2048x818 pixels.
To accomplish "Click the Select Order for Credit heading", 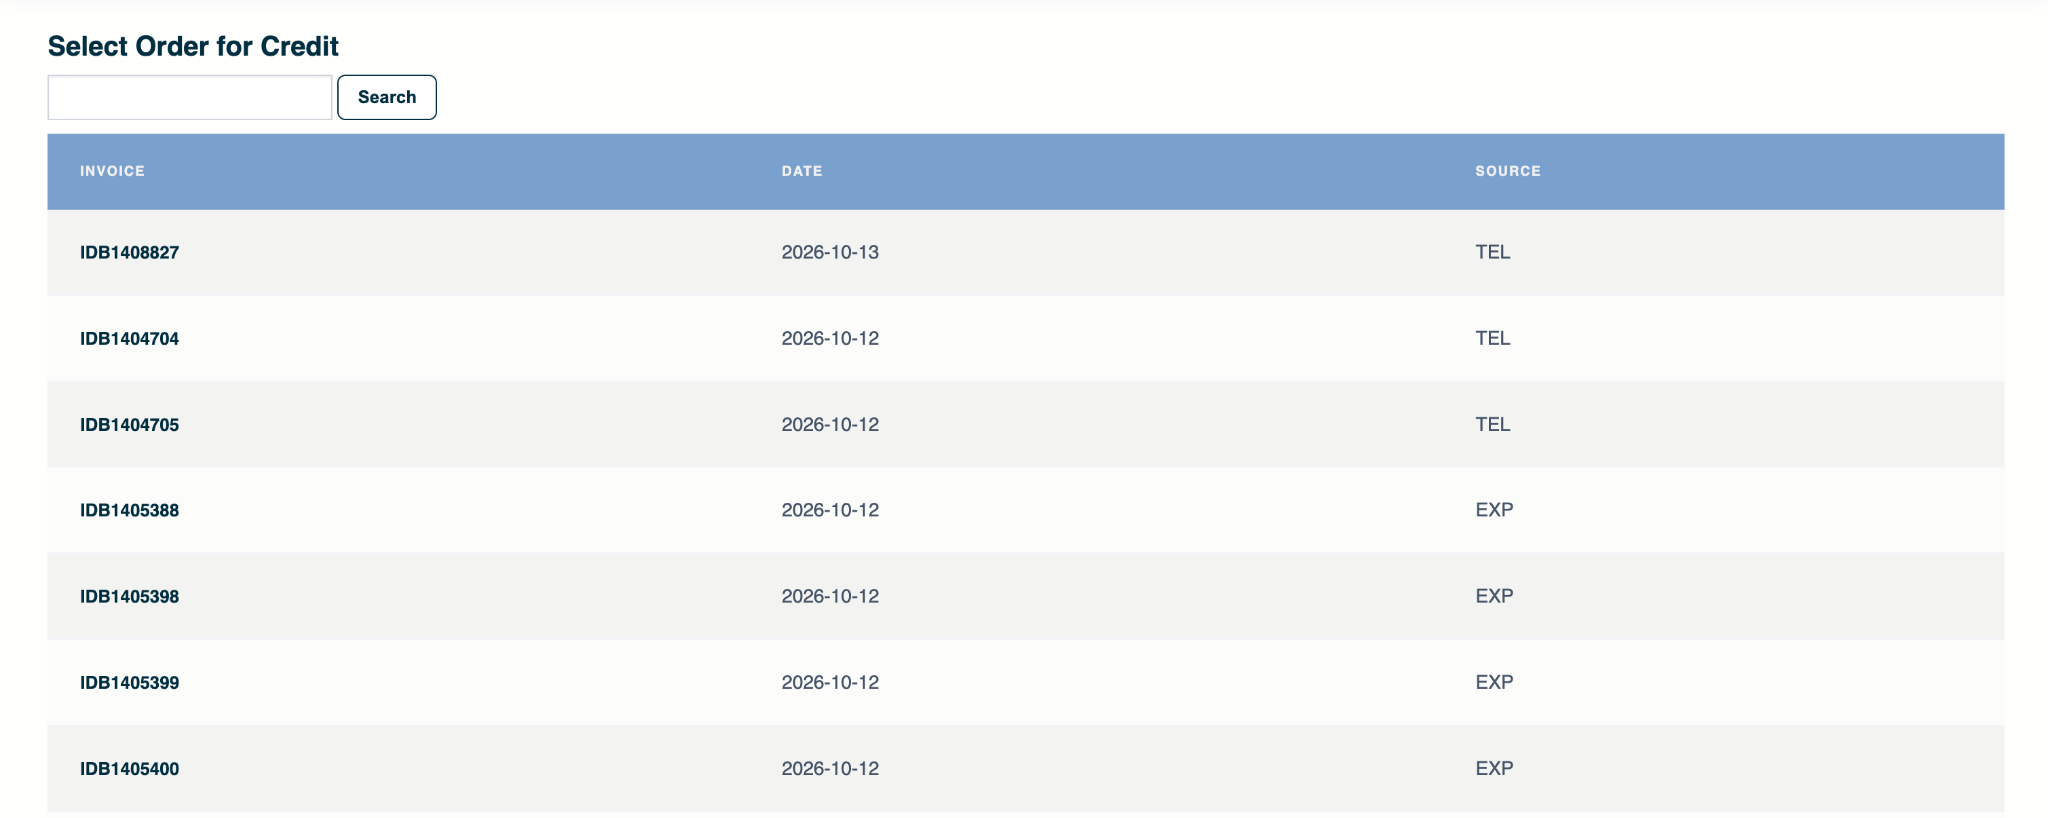I will point(193,46).
